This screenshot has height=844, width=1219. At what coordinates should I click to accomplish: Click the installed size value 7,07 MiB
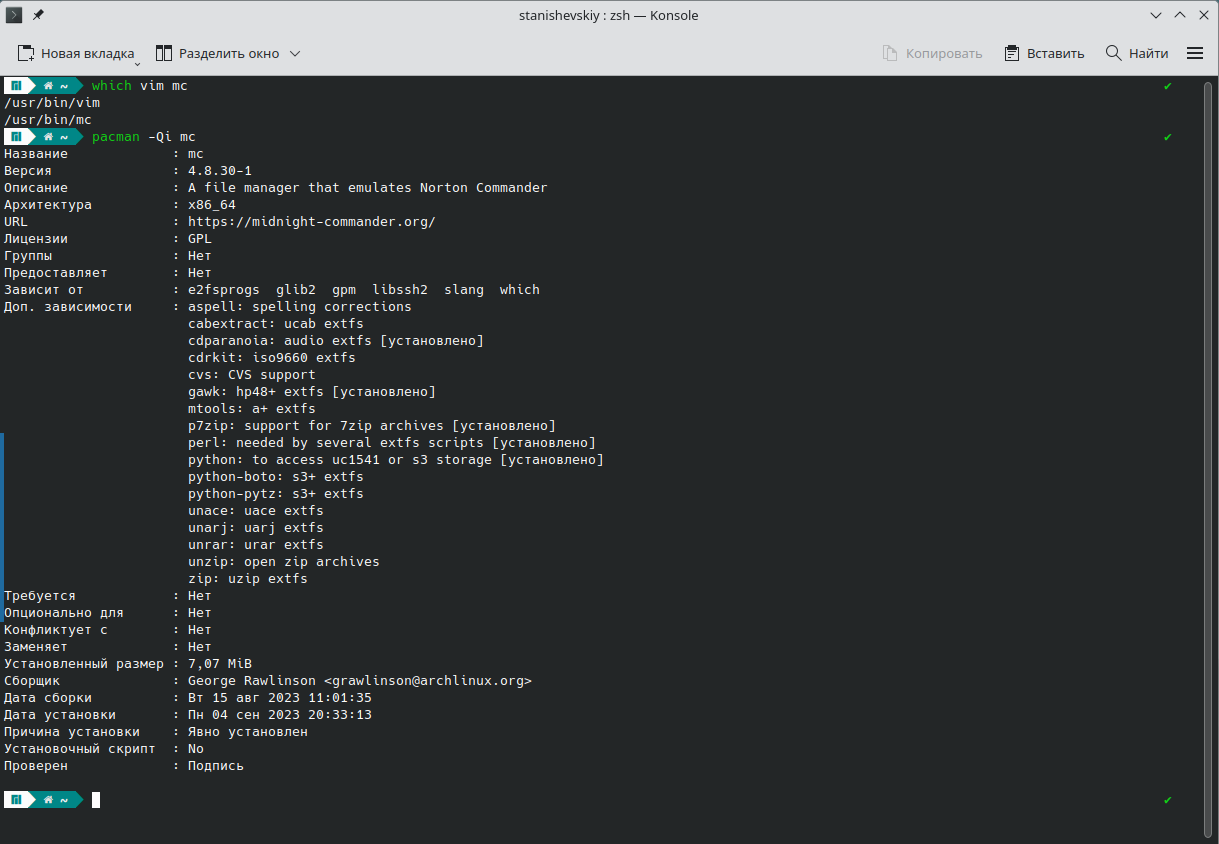click(220, 664)
